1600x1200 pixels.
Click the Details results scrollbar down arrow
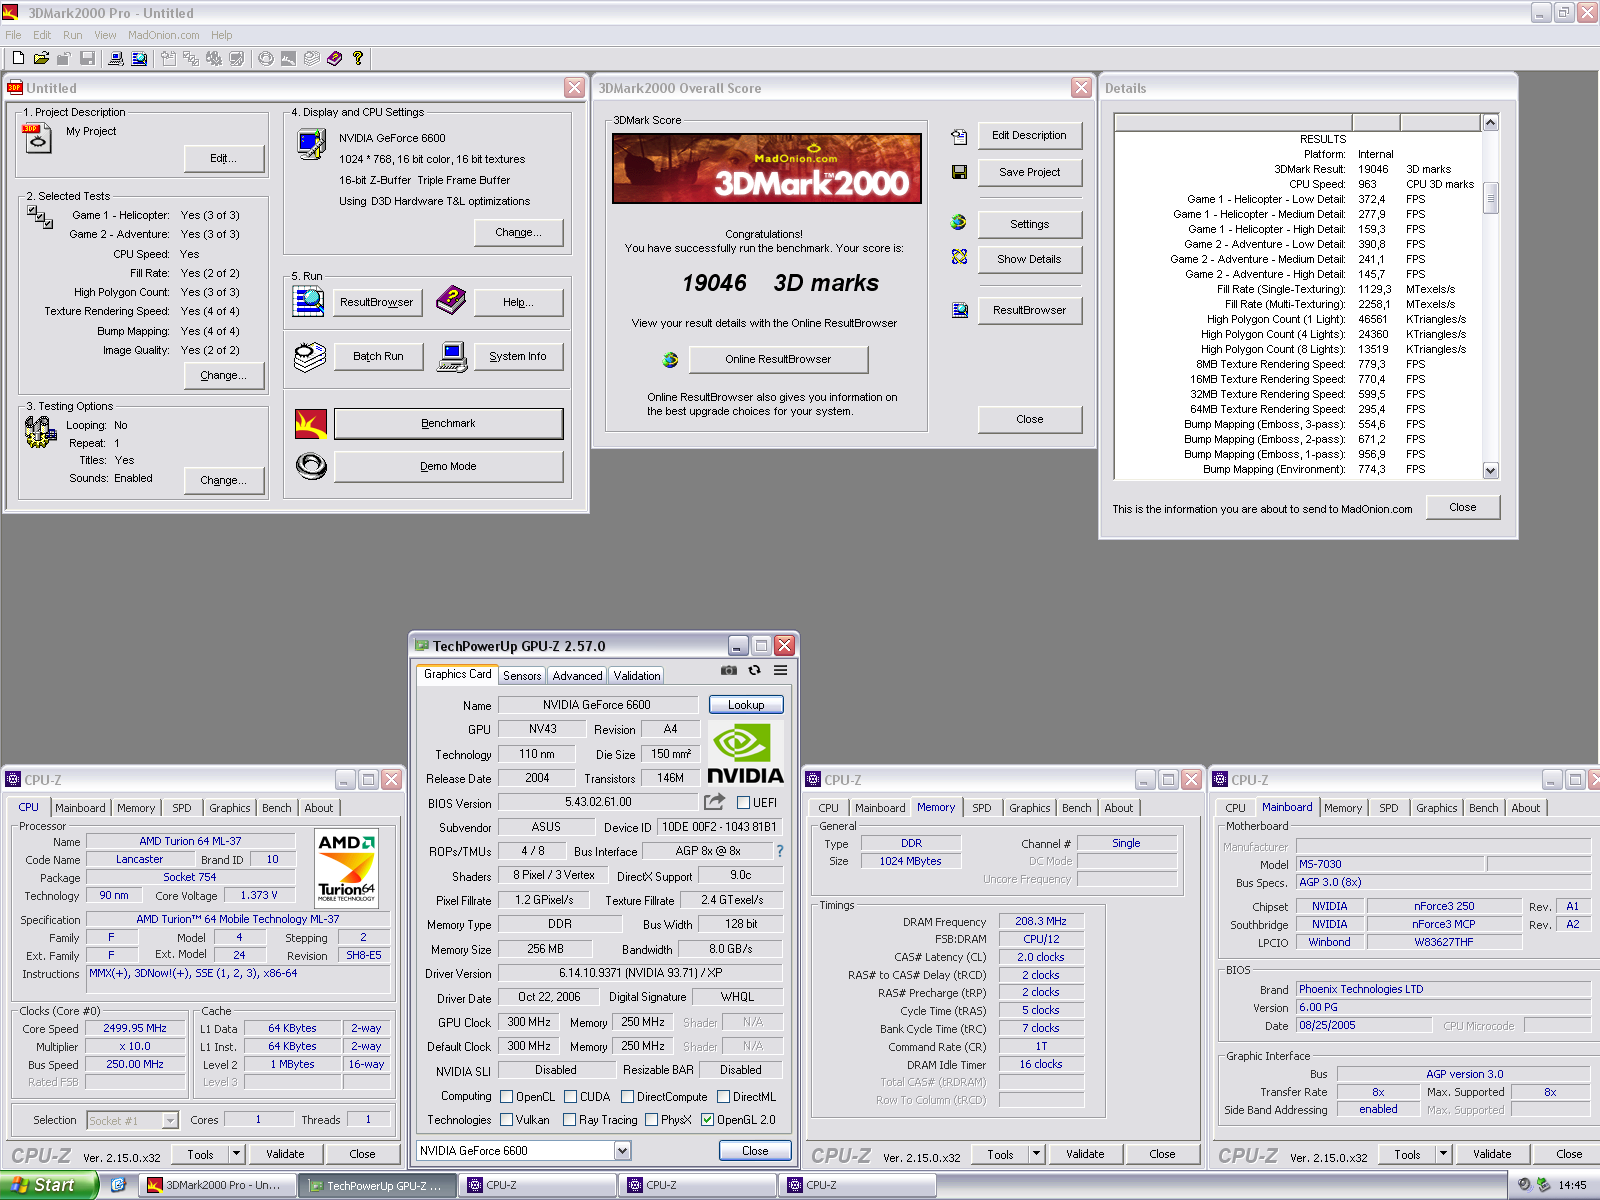tap(1491, 470)
